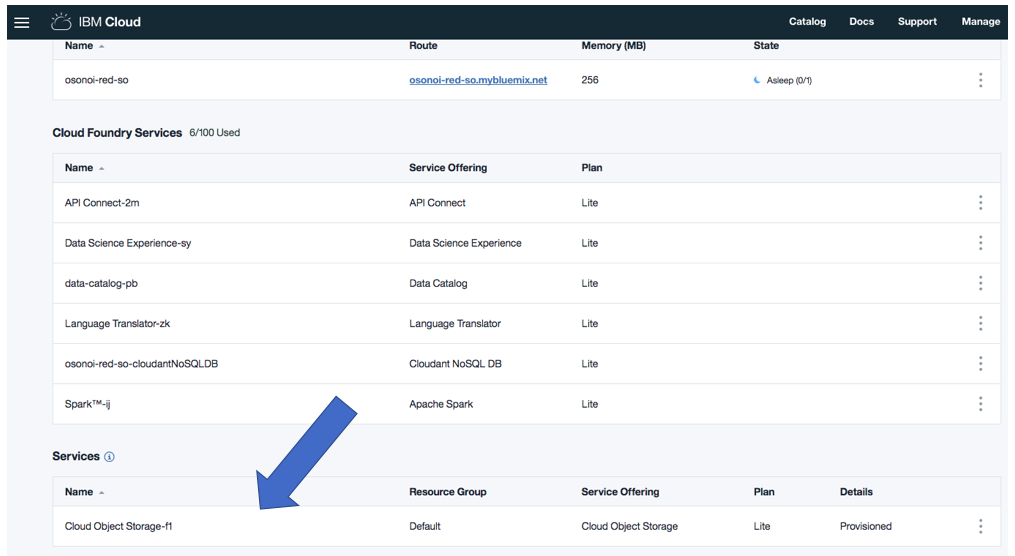1015x556 pixels.
Task: Click the Memory (MB) column header
Action: tap(614, 46)
